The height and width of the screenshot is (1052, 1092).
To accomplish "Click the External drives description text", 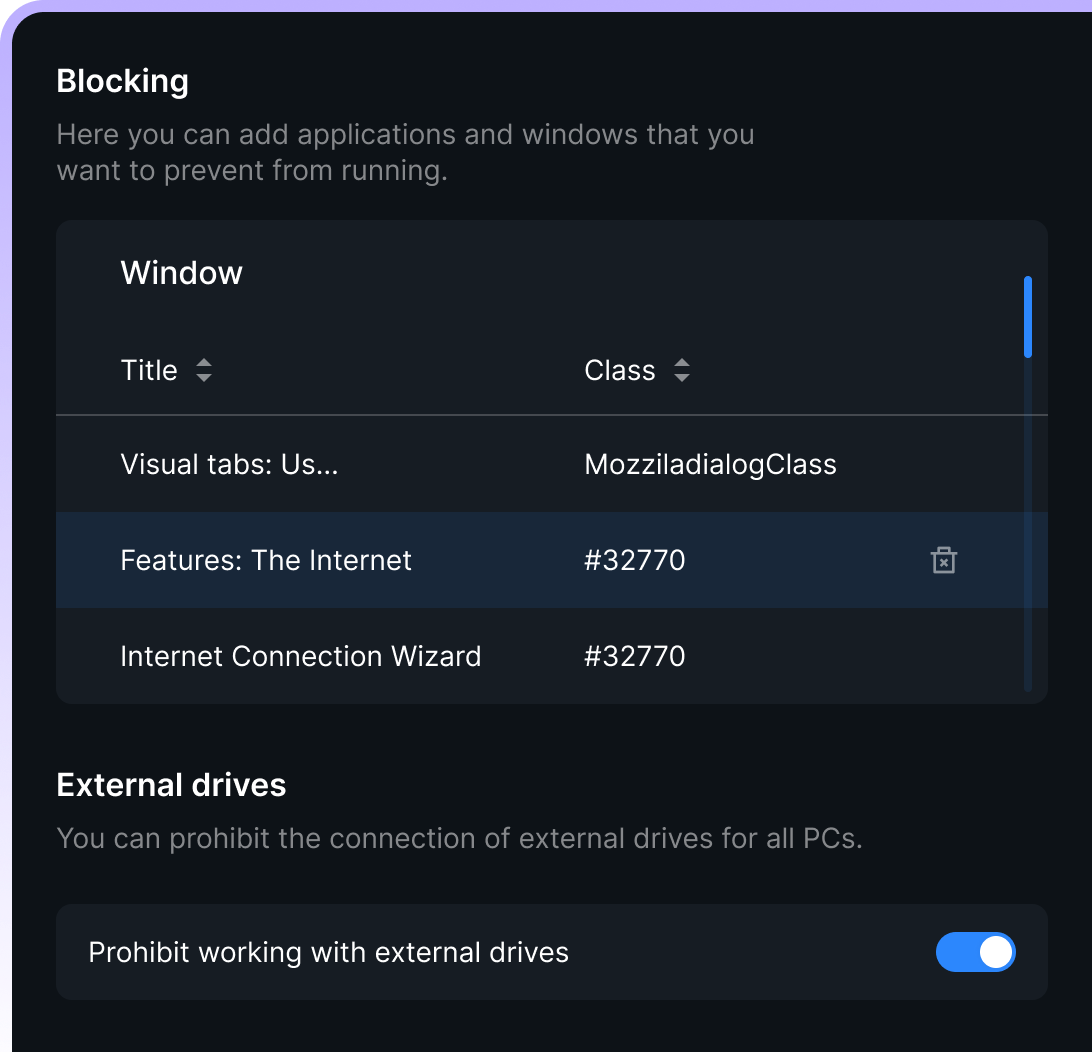I will [x=459, y=838].
